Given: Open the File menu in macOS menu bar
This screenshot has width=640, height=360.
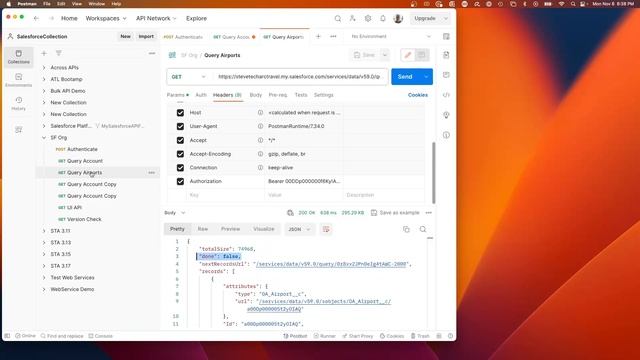Looking at the screenshot, I should pyautogui.click(x=47, y=4).
